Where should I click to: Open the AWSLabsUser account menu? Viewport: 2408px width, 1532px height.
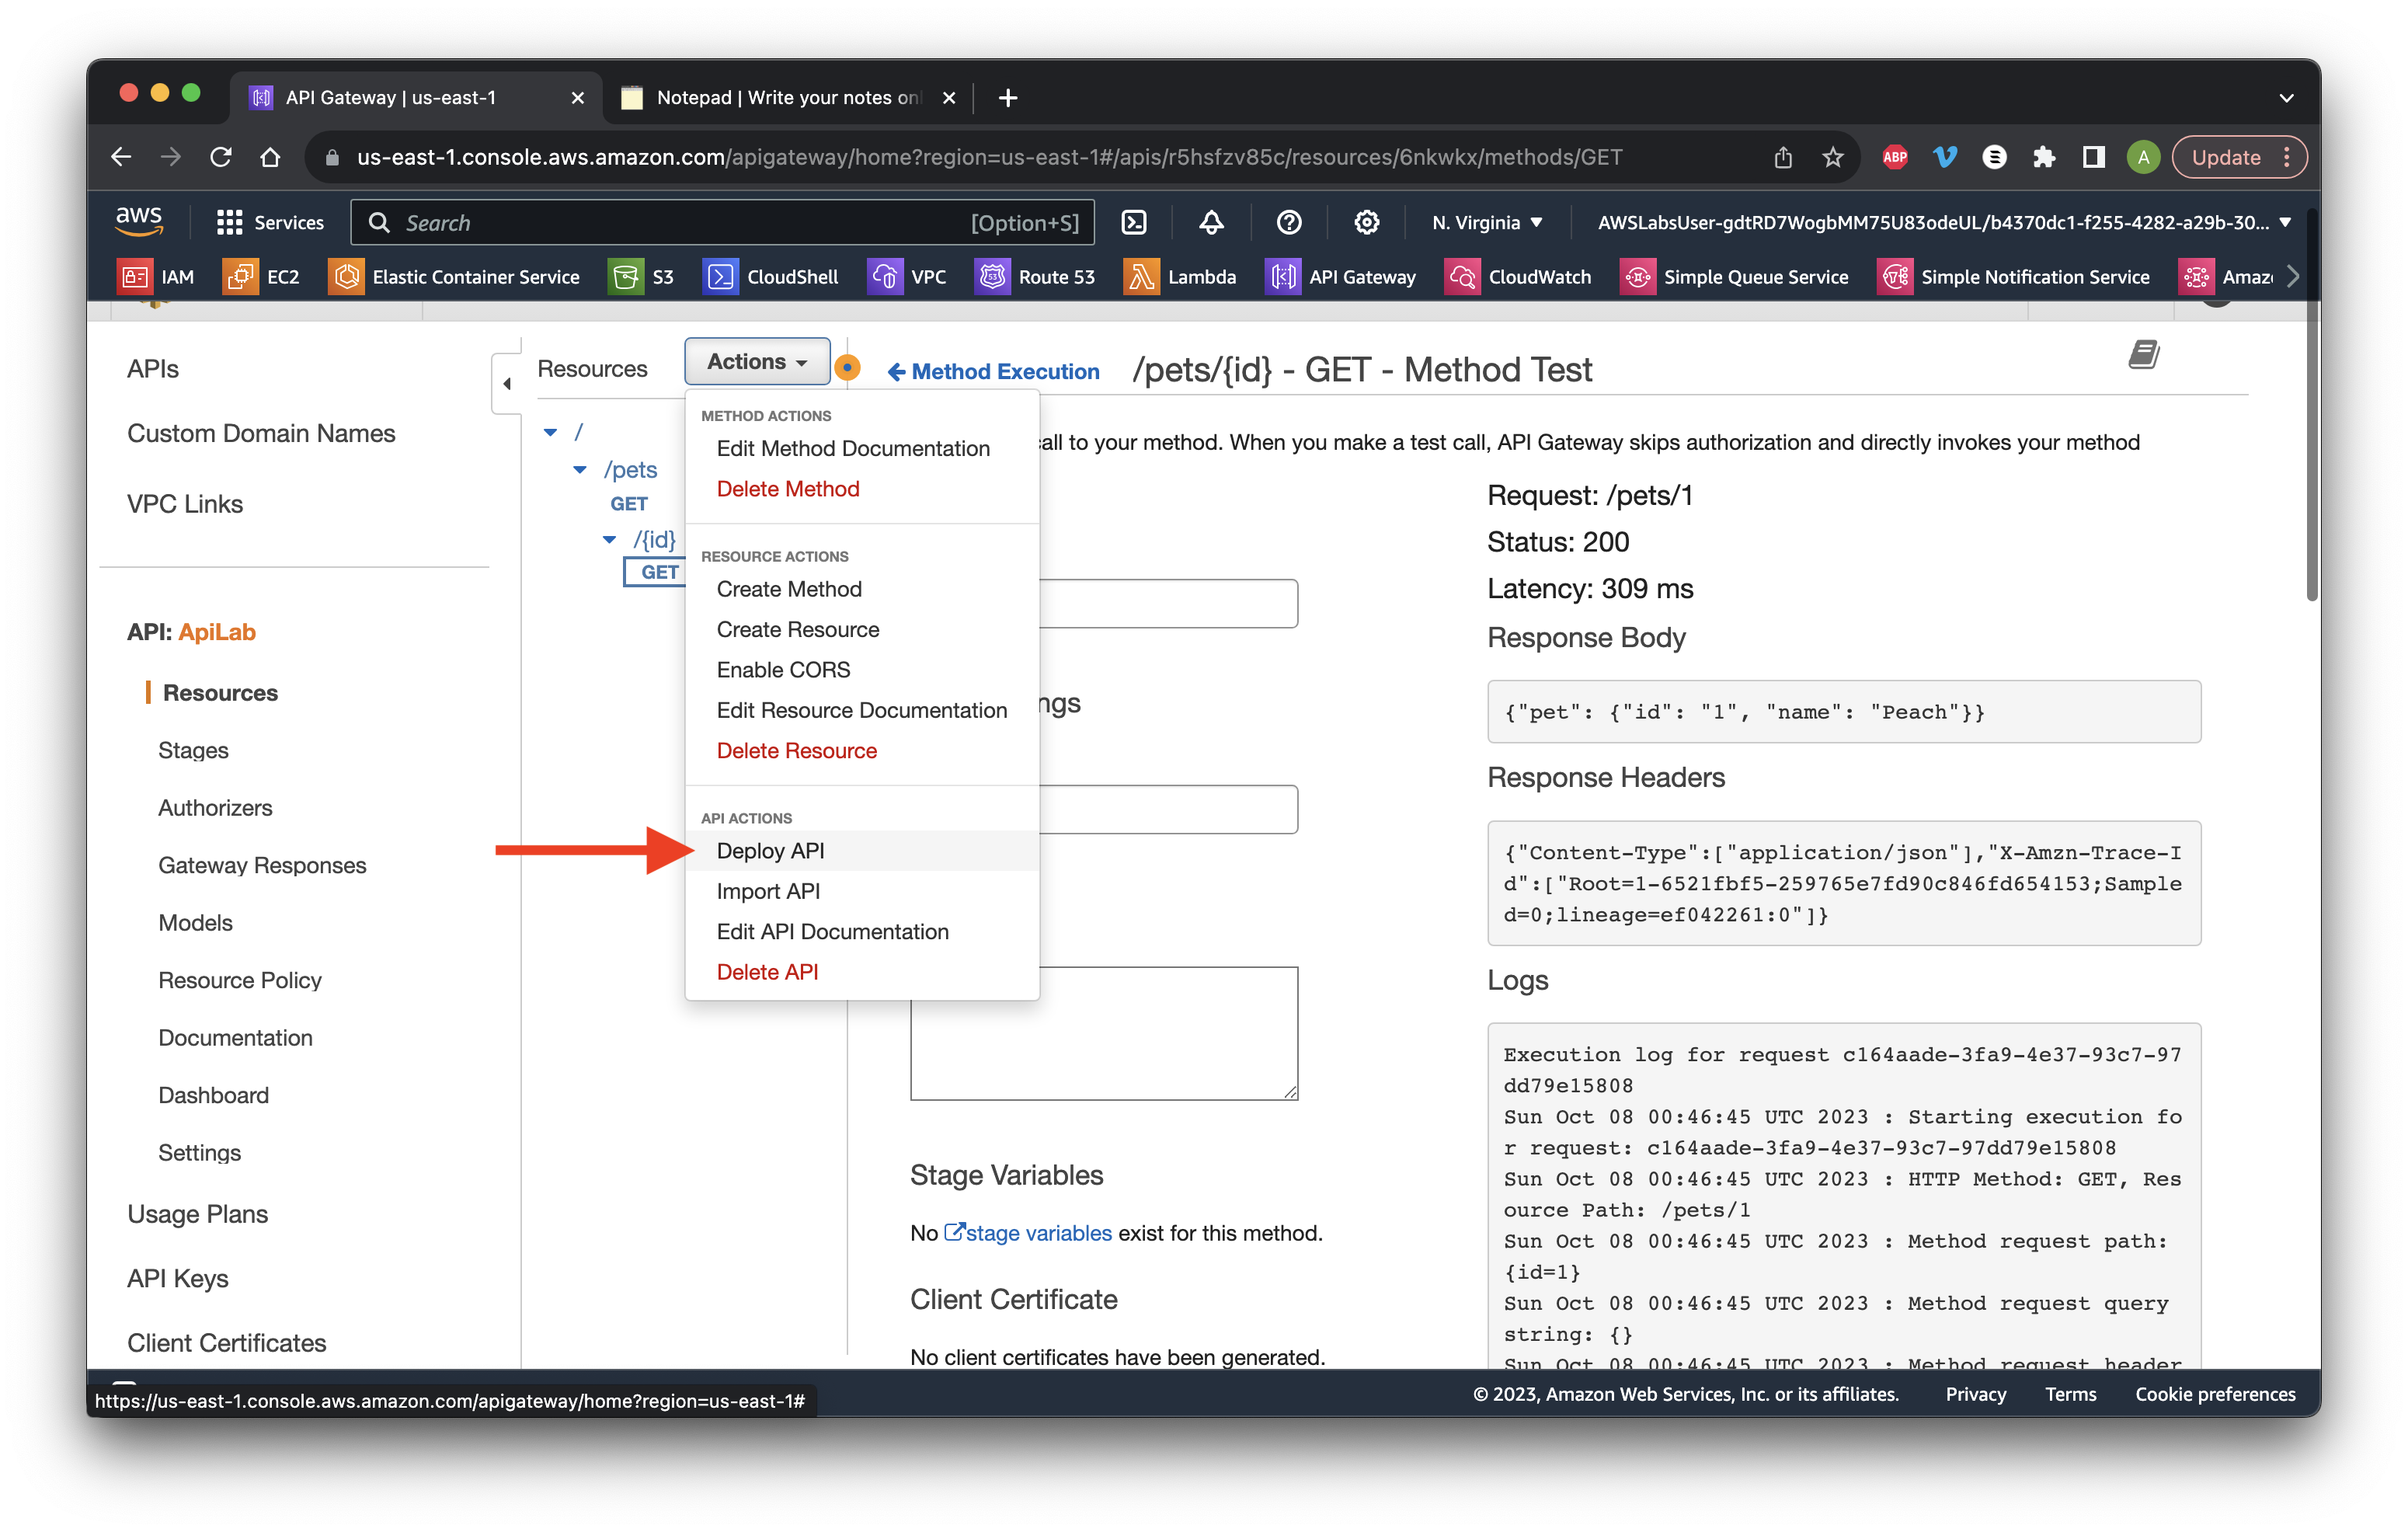coord(1943,222)
